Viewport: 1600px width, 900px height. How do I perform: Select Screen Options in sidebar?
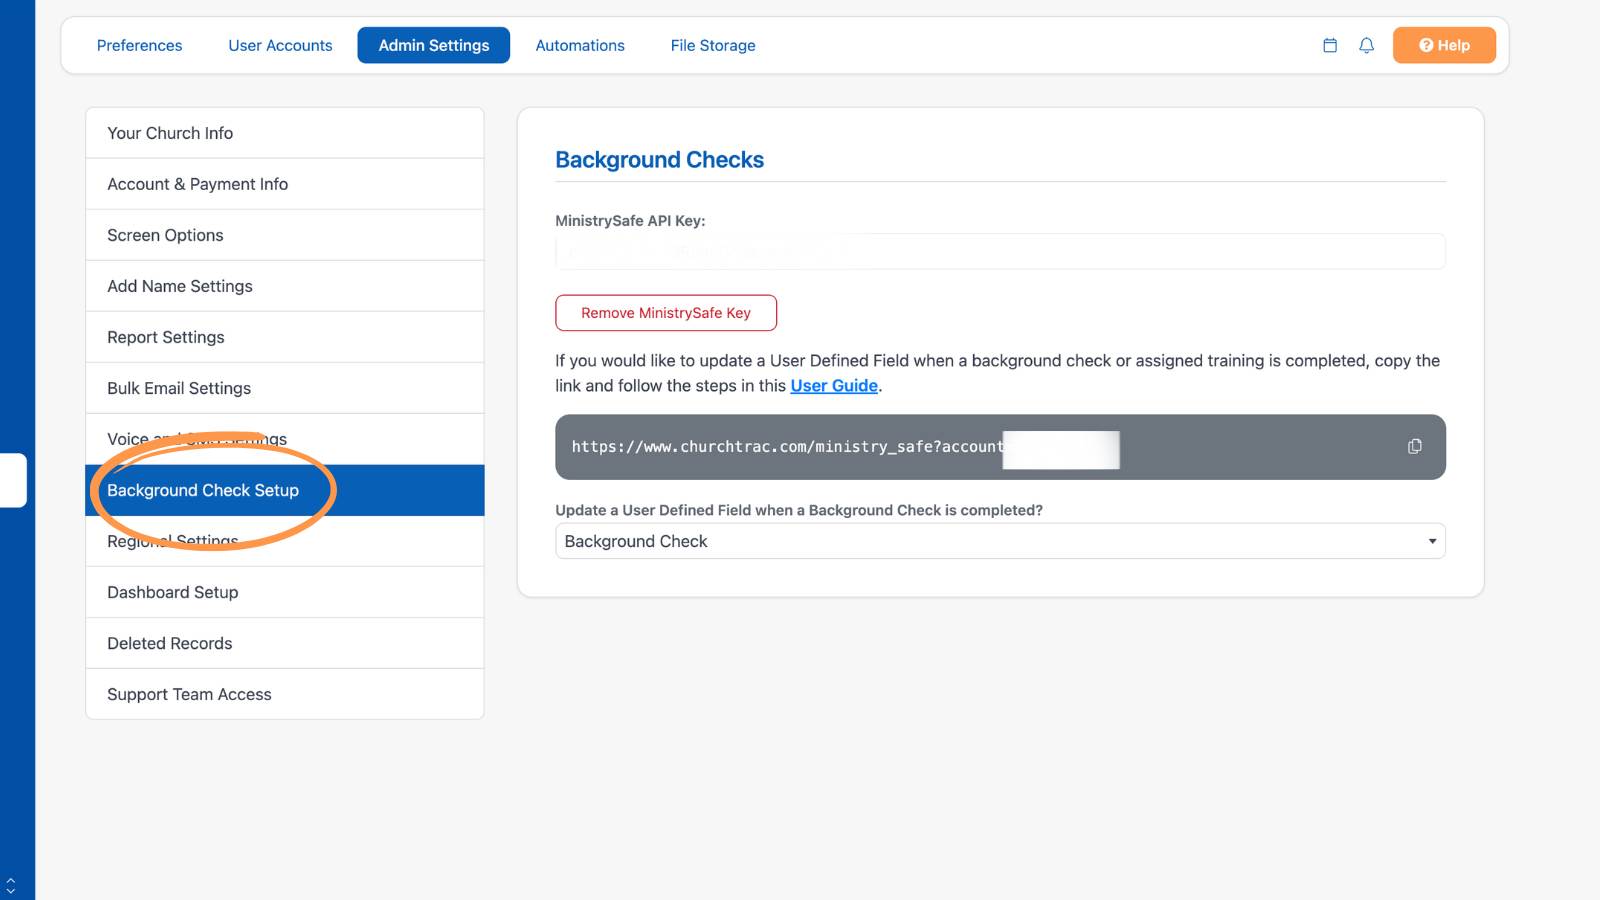[285, 235]
